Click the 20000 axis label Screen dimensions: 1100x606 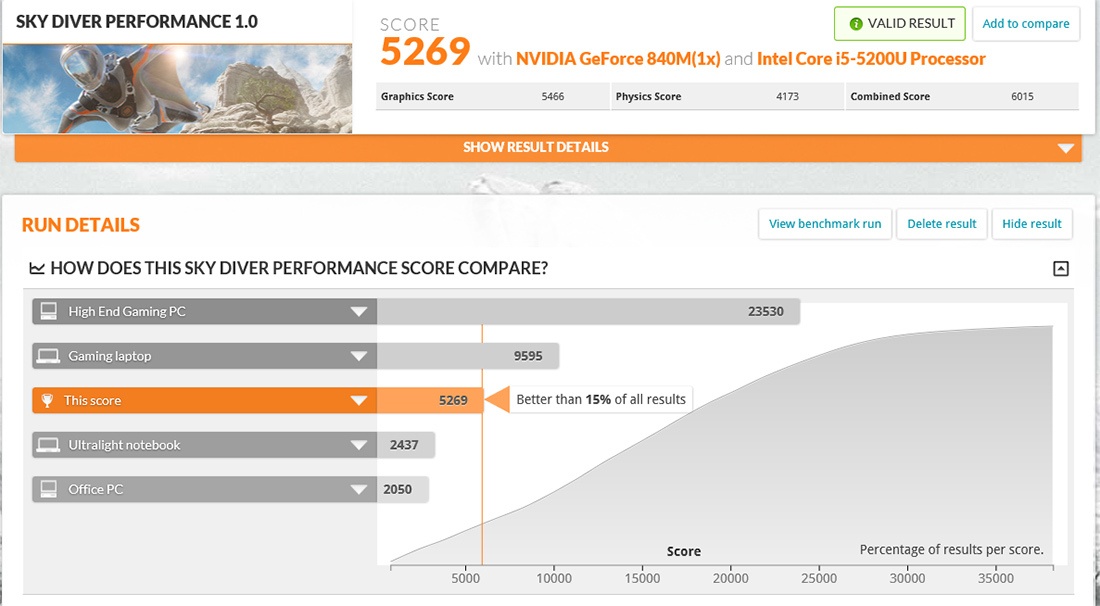730,579
